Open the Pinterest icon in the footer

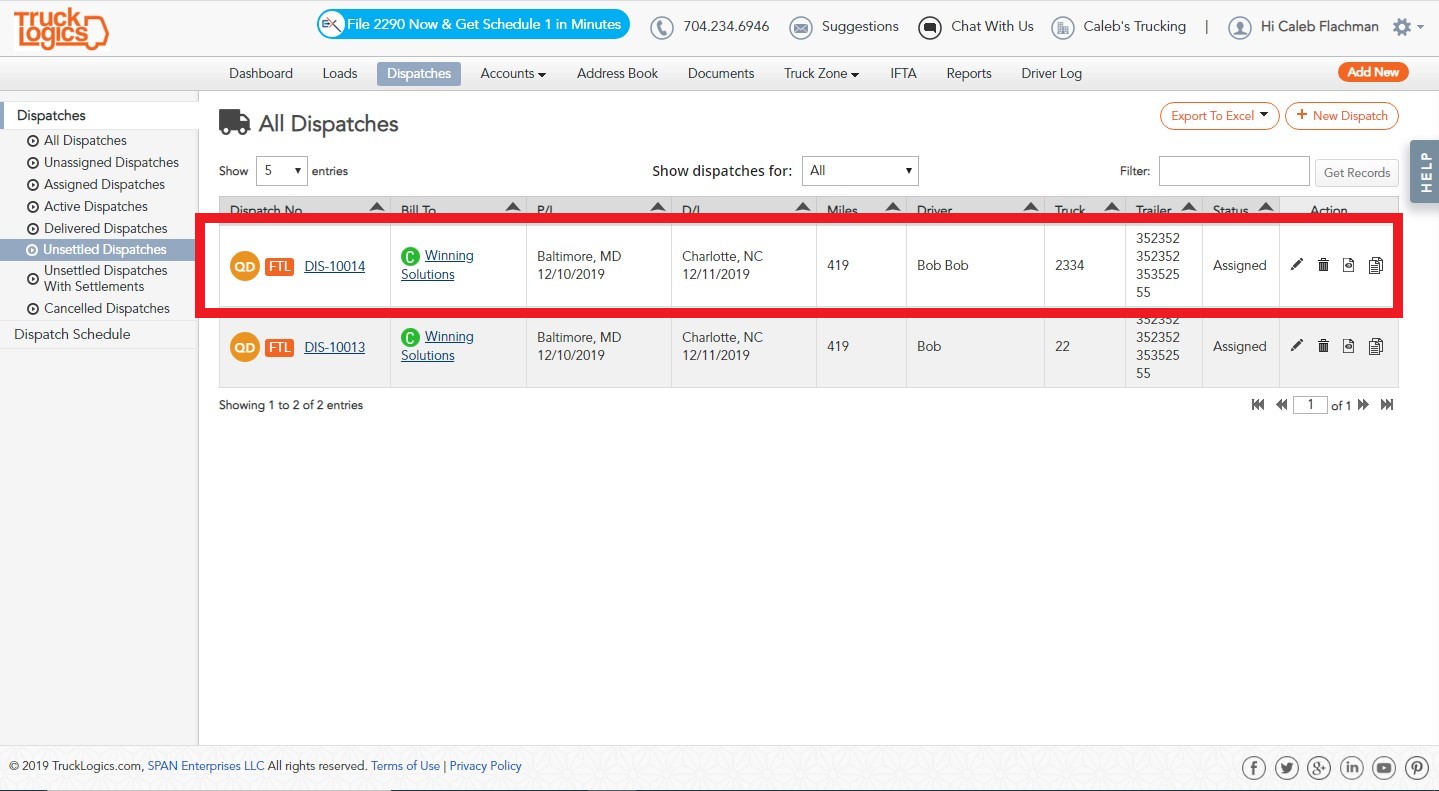coord(1417,768)
